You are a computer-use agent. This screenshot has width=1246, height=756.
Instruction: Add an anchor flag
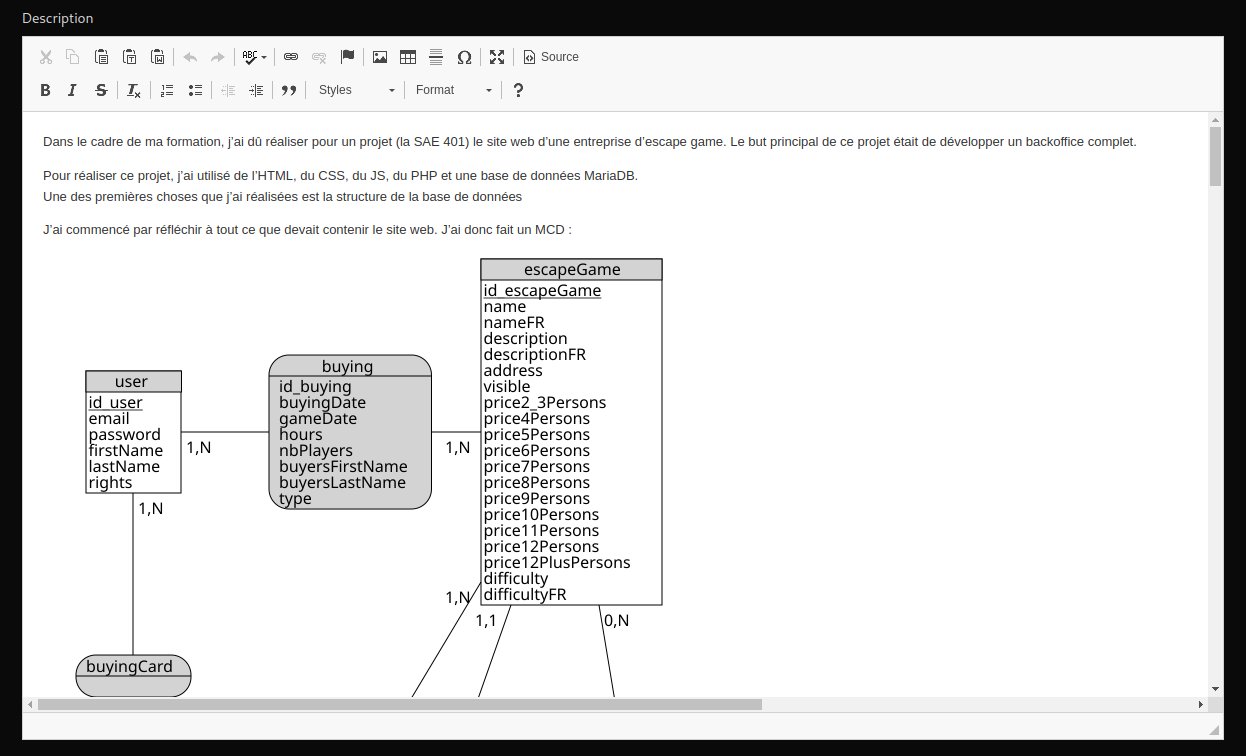(x=347, y=57)
